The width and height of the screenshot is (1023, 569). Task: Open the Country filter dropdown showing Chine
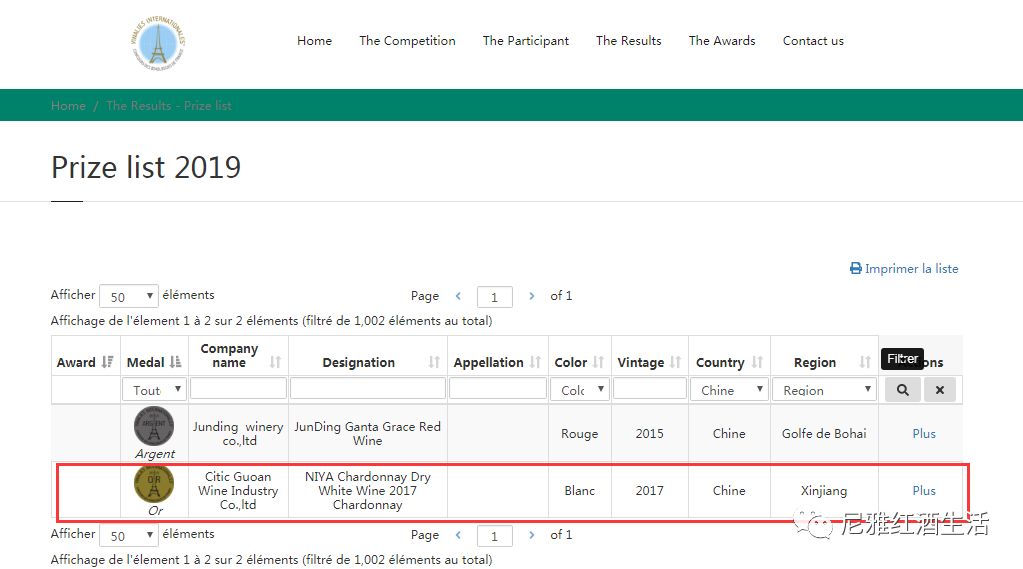[729, 390]
